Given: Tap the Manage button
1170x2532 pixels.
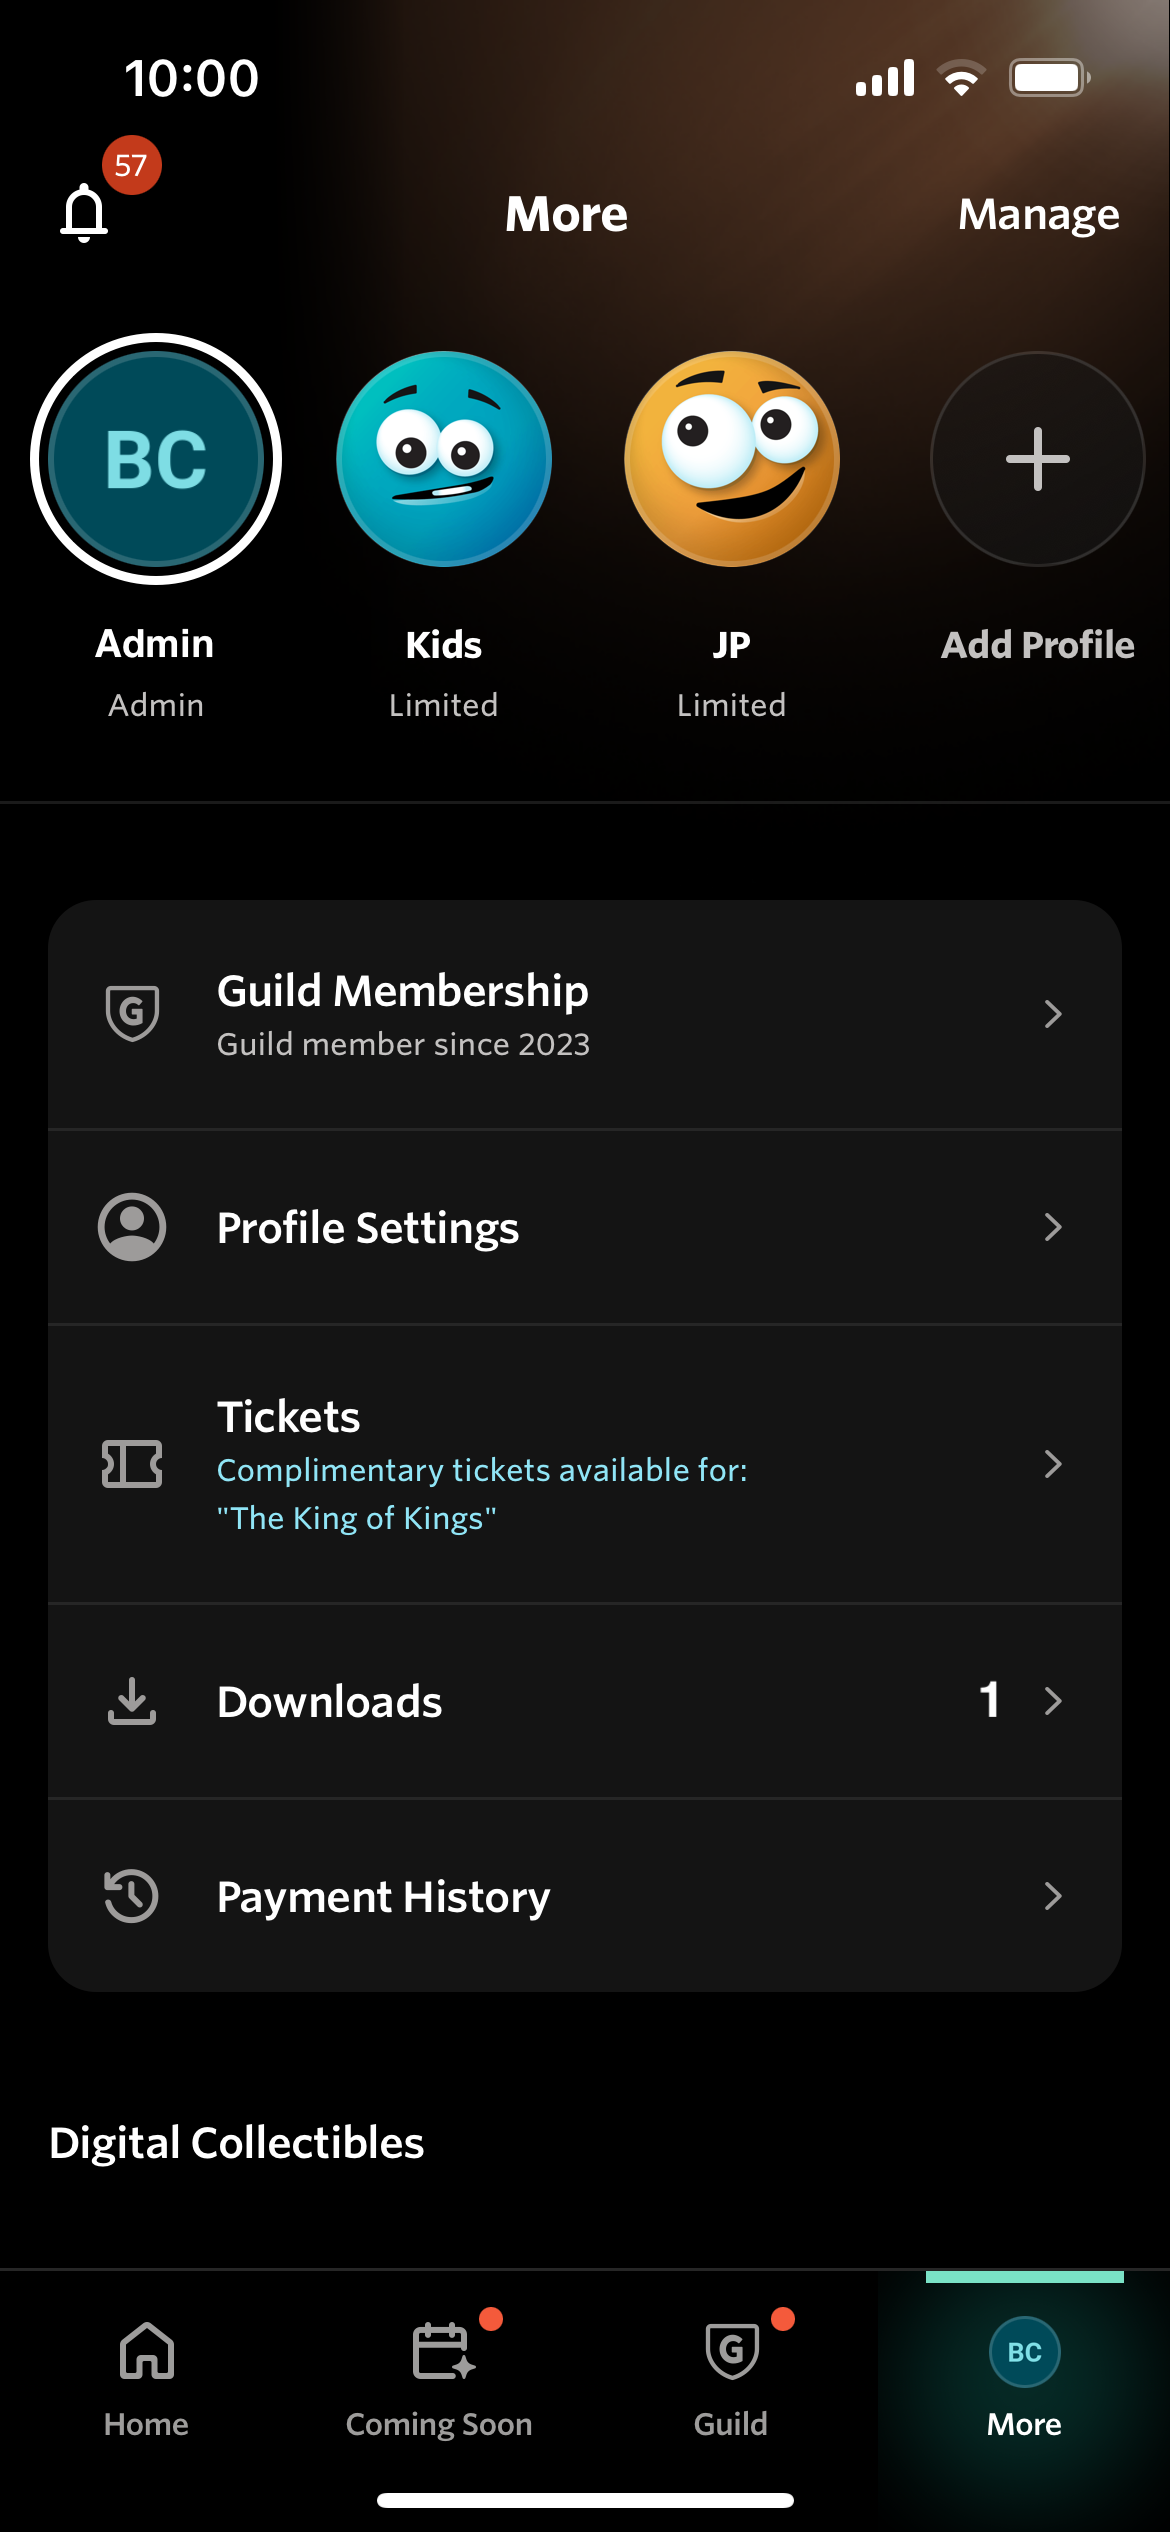Looking at the screenshot, I should click(1038, 214).
